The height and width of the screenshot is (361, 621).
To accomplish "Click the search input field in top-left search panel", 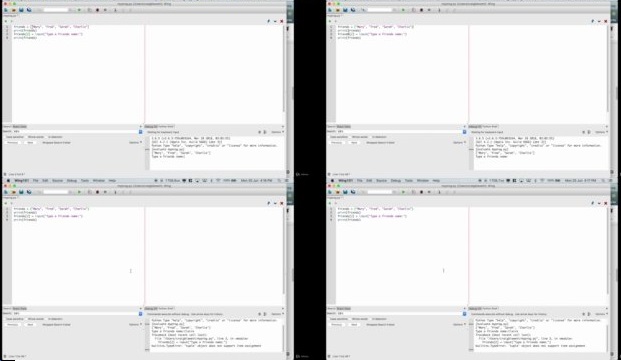I will [x=75, y=131].
